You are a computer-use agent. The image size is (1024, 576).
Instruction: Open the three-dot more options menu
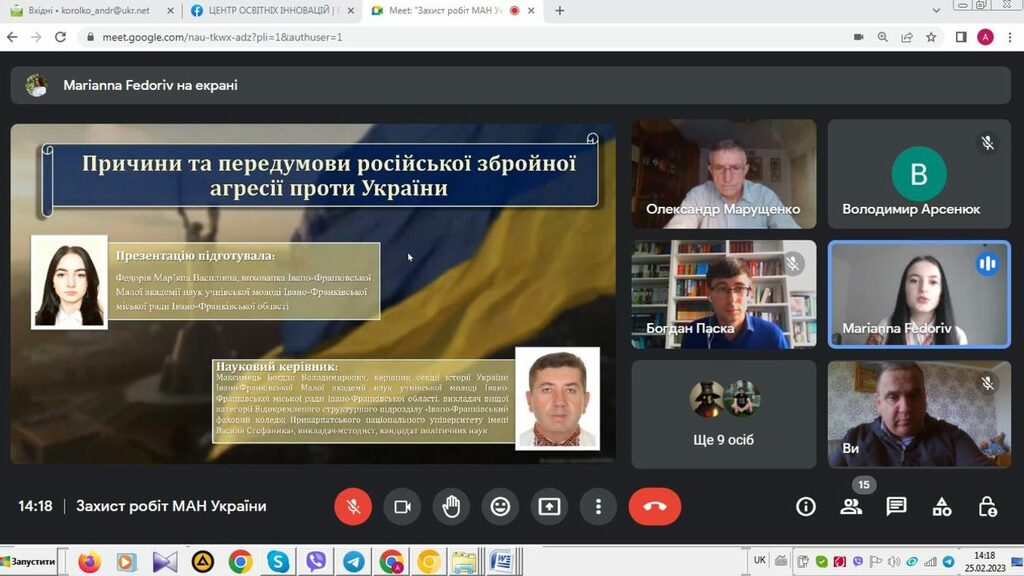(598, 507)
